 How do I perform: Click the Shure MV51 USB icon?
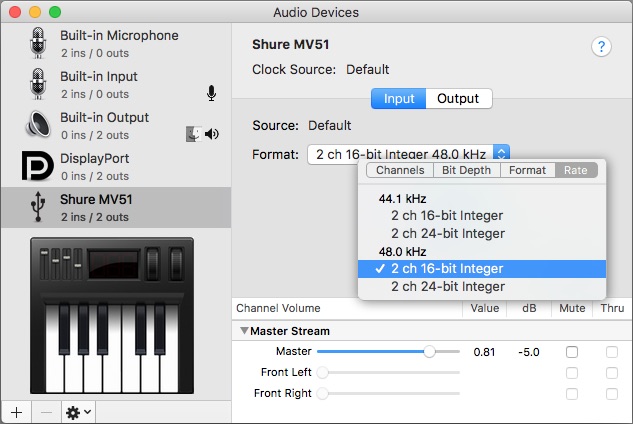[38, 207]
